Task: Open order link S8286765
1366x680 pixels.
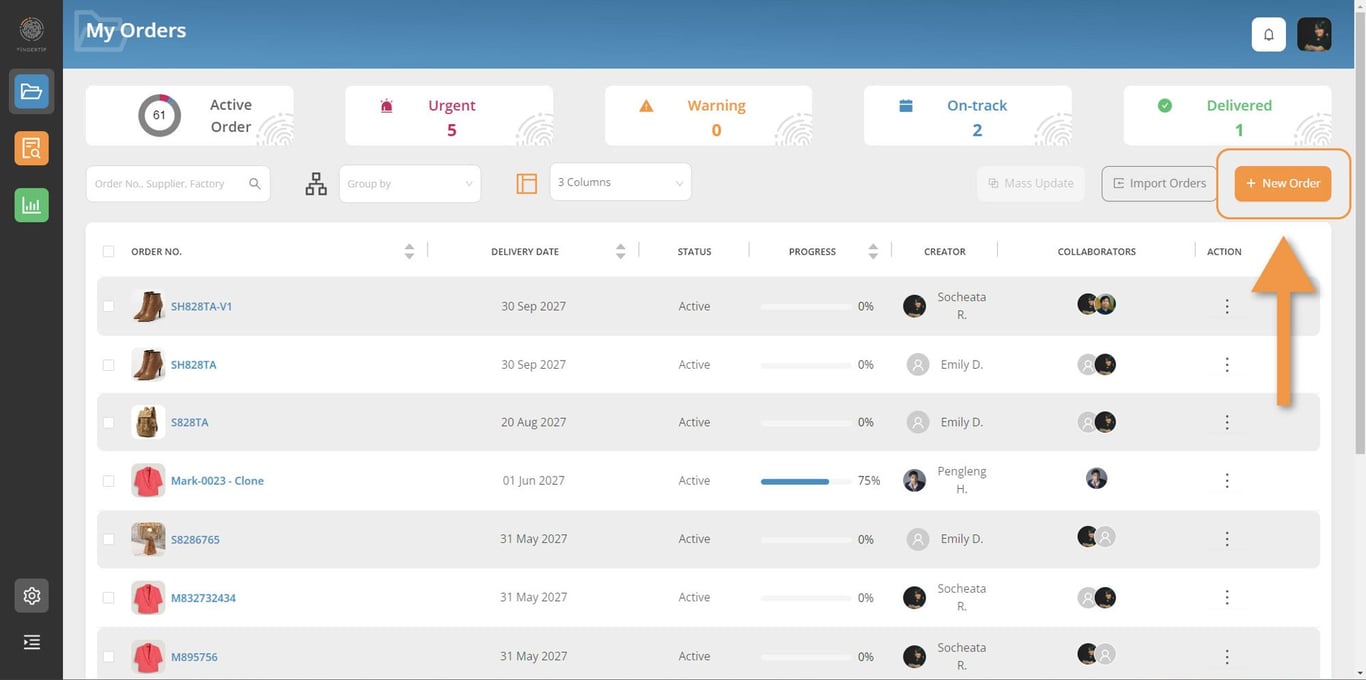Action: [195, 540]
